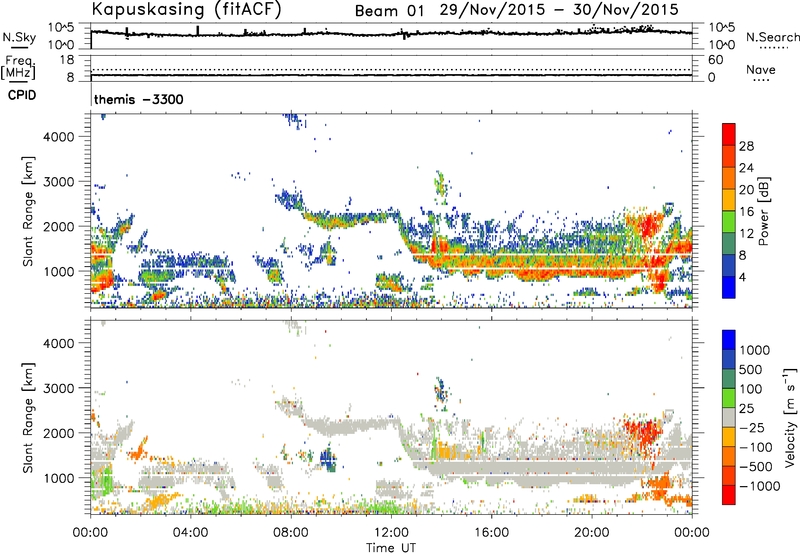Screen dimensions: 800x554
Task: Click the 4000 range tick in power panel
Action: click(59, 137)
